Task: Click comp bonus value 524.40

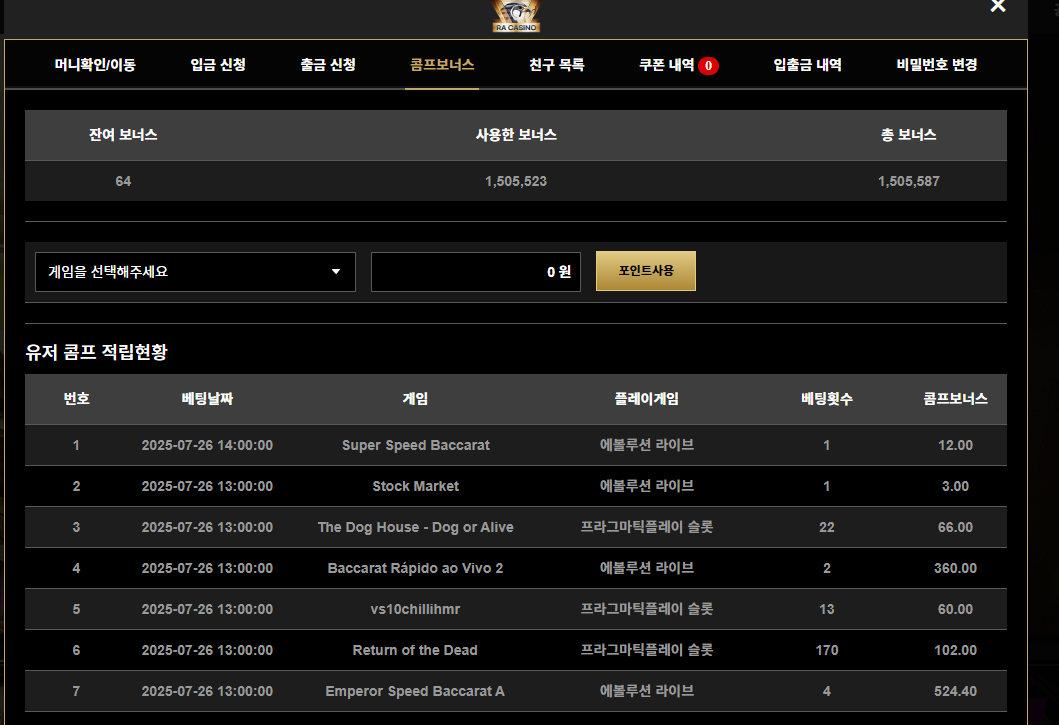Action: pos(955,691)
